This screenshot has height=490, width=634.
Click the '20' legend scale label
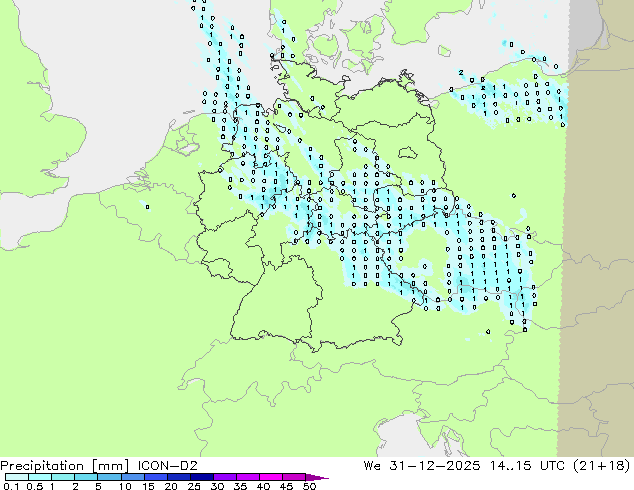point(171,486)
